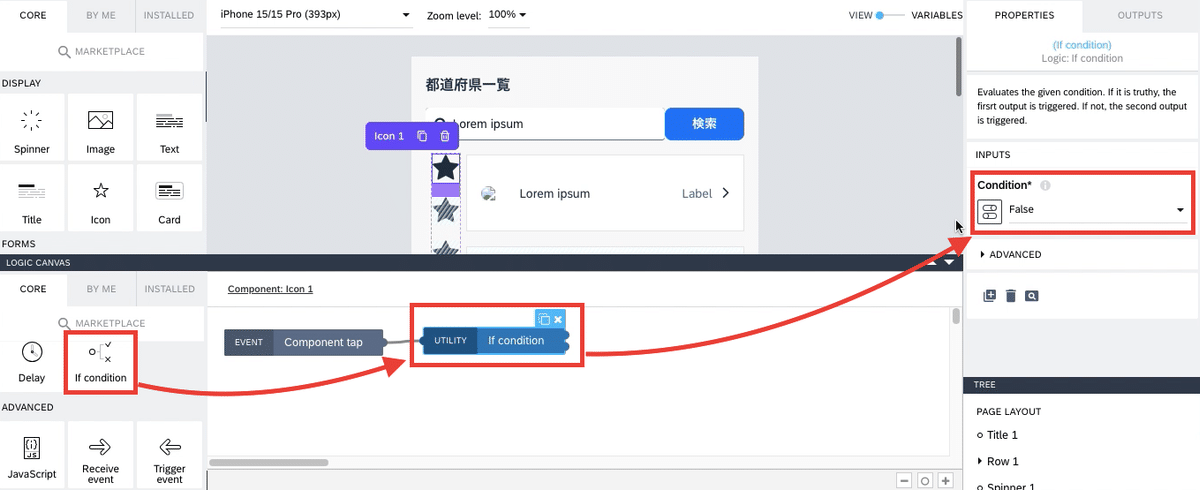Click the Condition binding type icon
Viewport: 1200px width, 490px height.
[989, 210]
